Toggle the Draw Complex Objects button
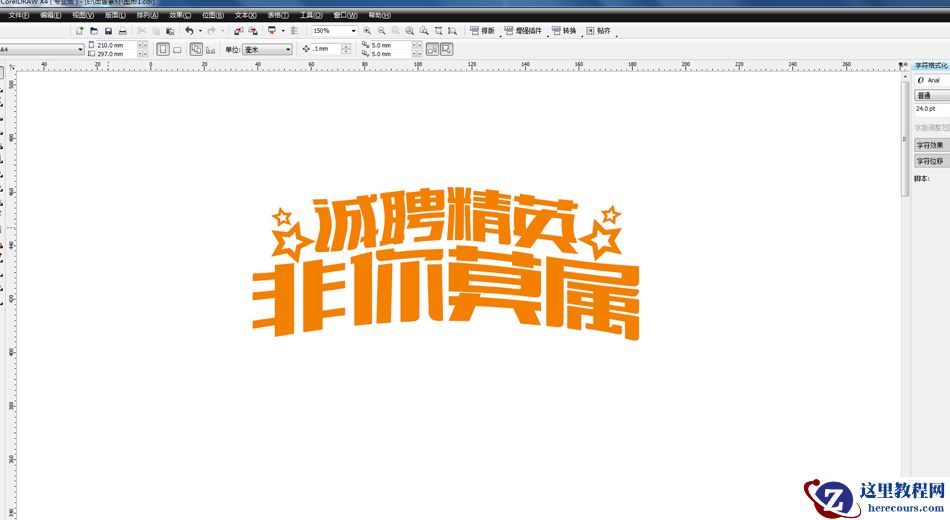The image size is (950, 520). pos(447,50)
